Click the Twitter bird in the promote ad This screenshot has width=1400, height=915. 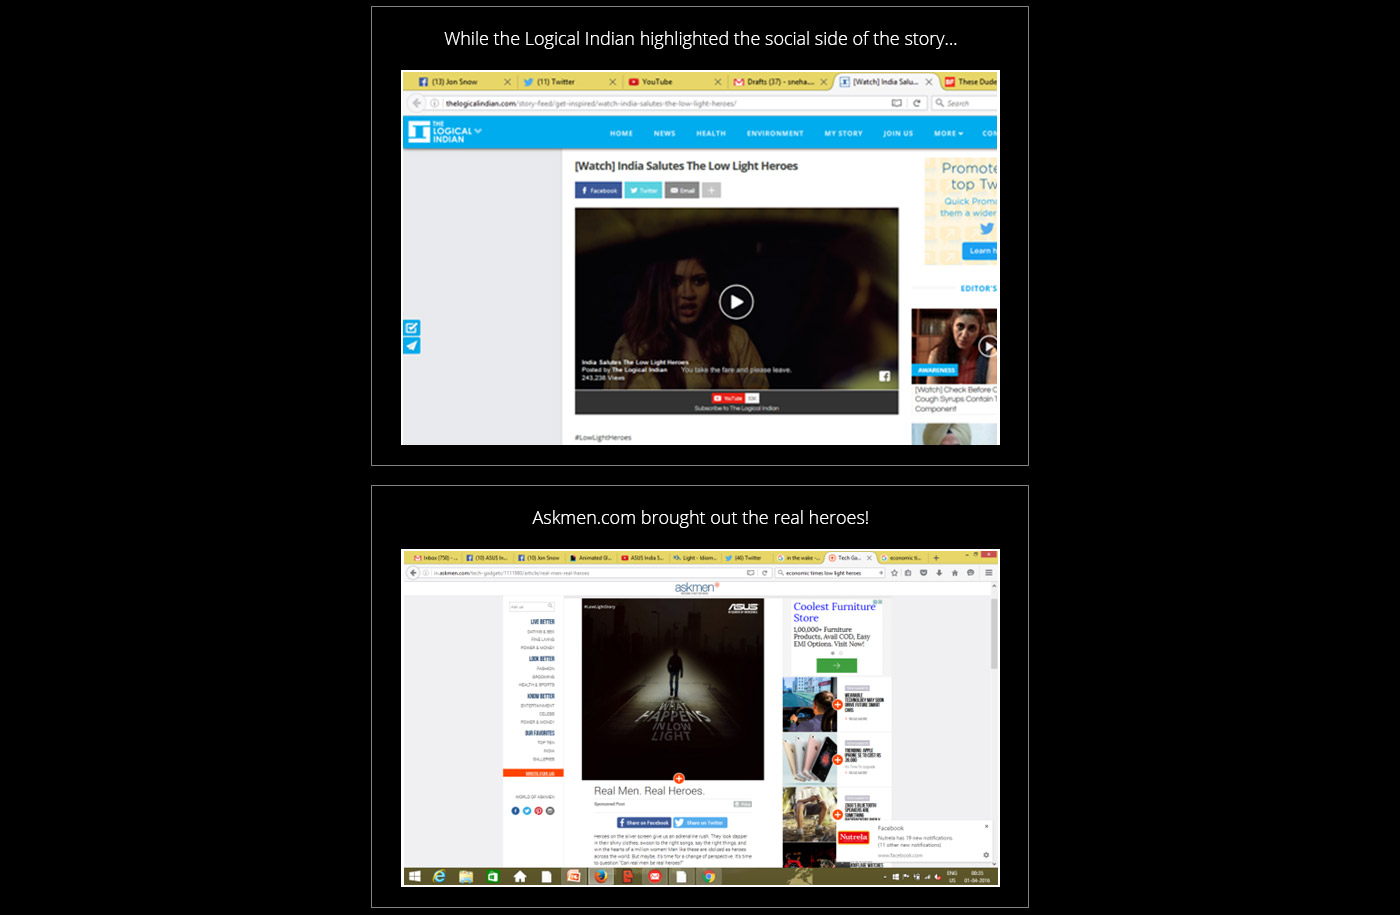[x=986, y=228]
